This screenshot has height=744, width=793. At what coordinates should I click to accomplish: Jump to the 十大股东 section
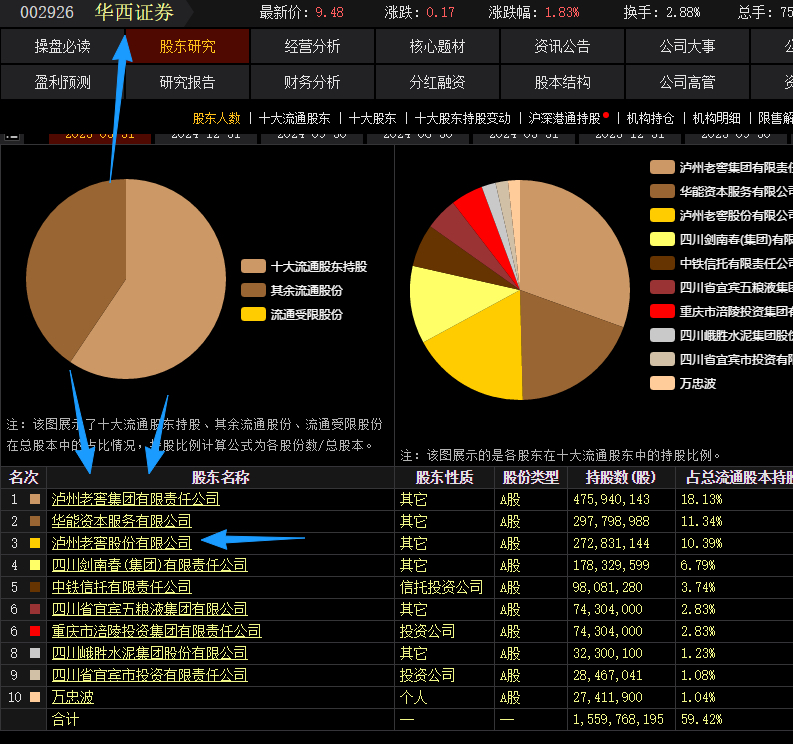[x=373, y=118]
